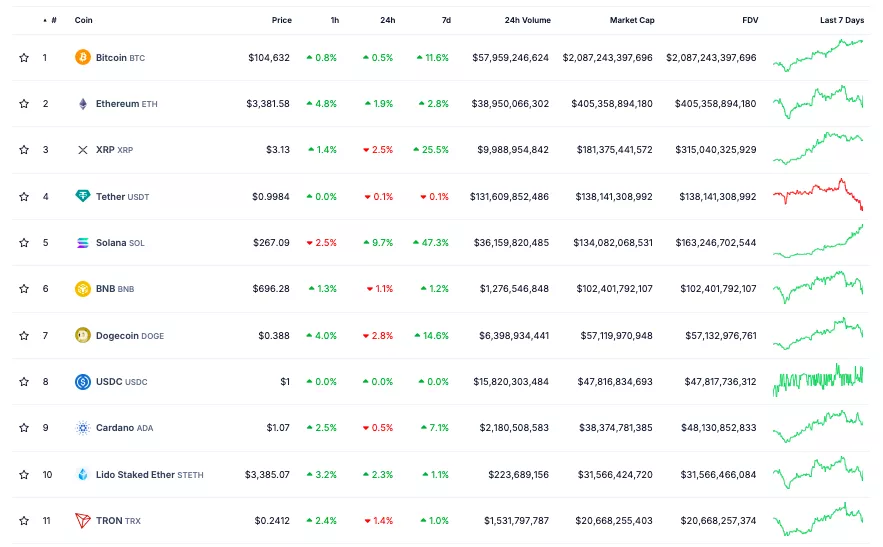Sort table by rank number column
The height and width of the screenshot is (547, 883).
coord(52,20)
